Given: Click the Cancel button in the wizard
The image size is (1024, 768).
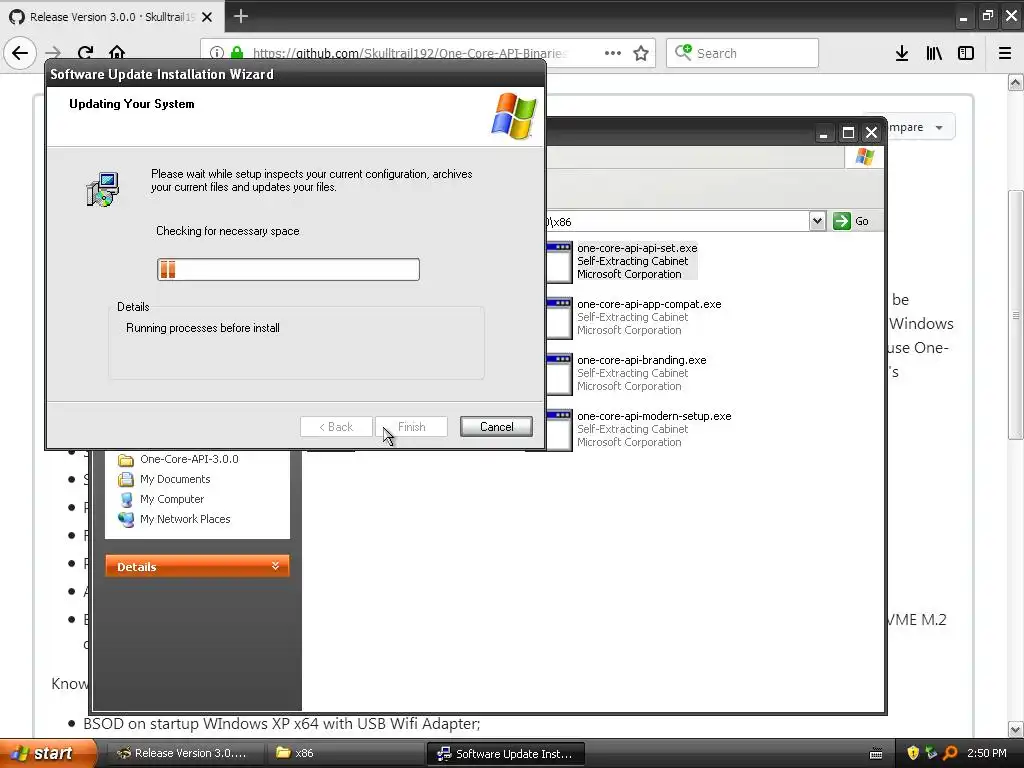Looking at the screenshot, I should pos(496,426).
